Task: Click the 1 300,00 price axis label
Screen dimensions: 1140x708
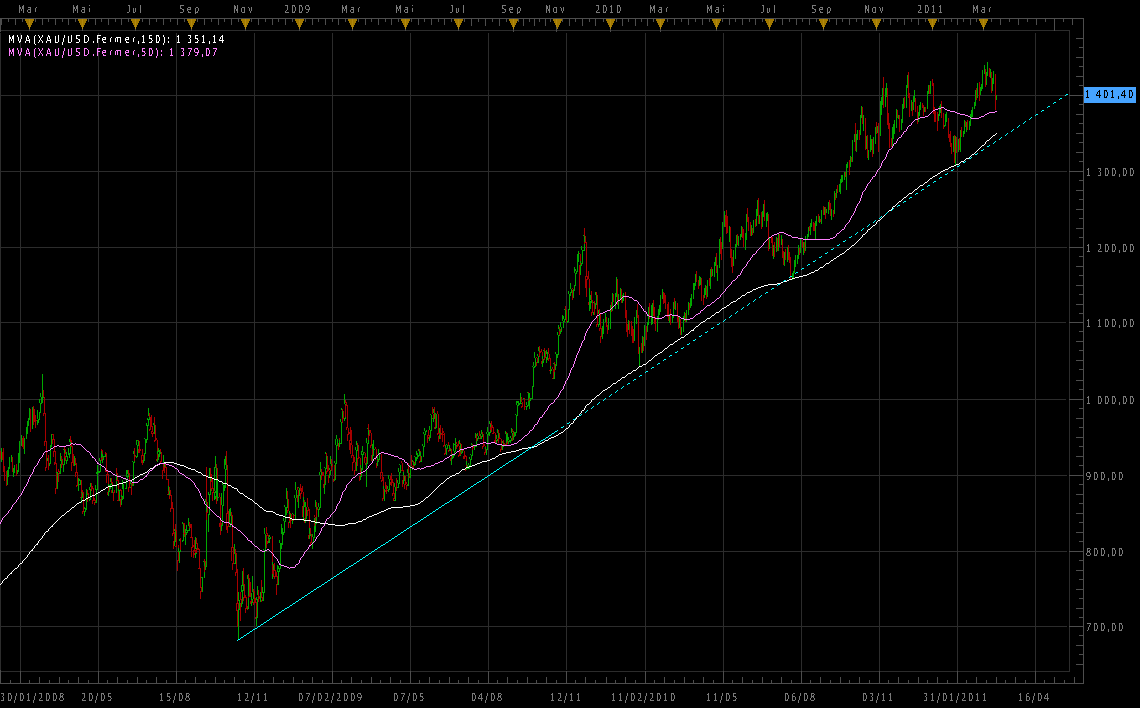Action: click(1110, 172)
